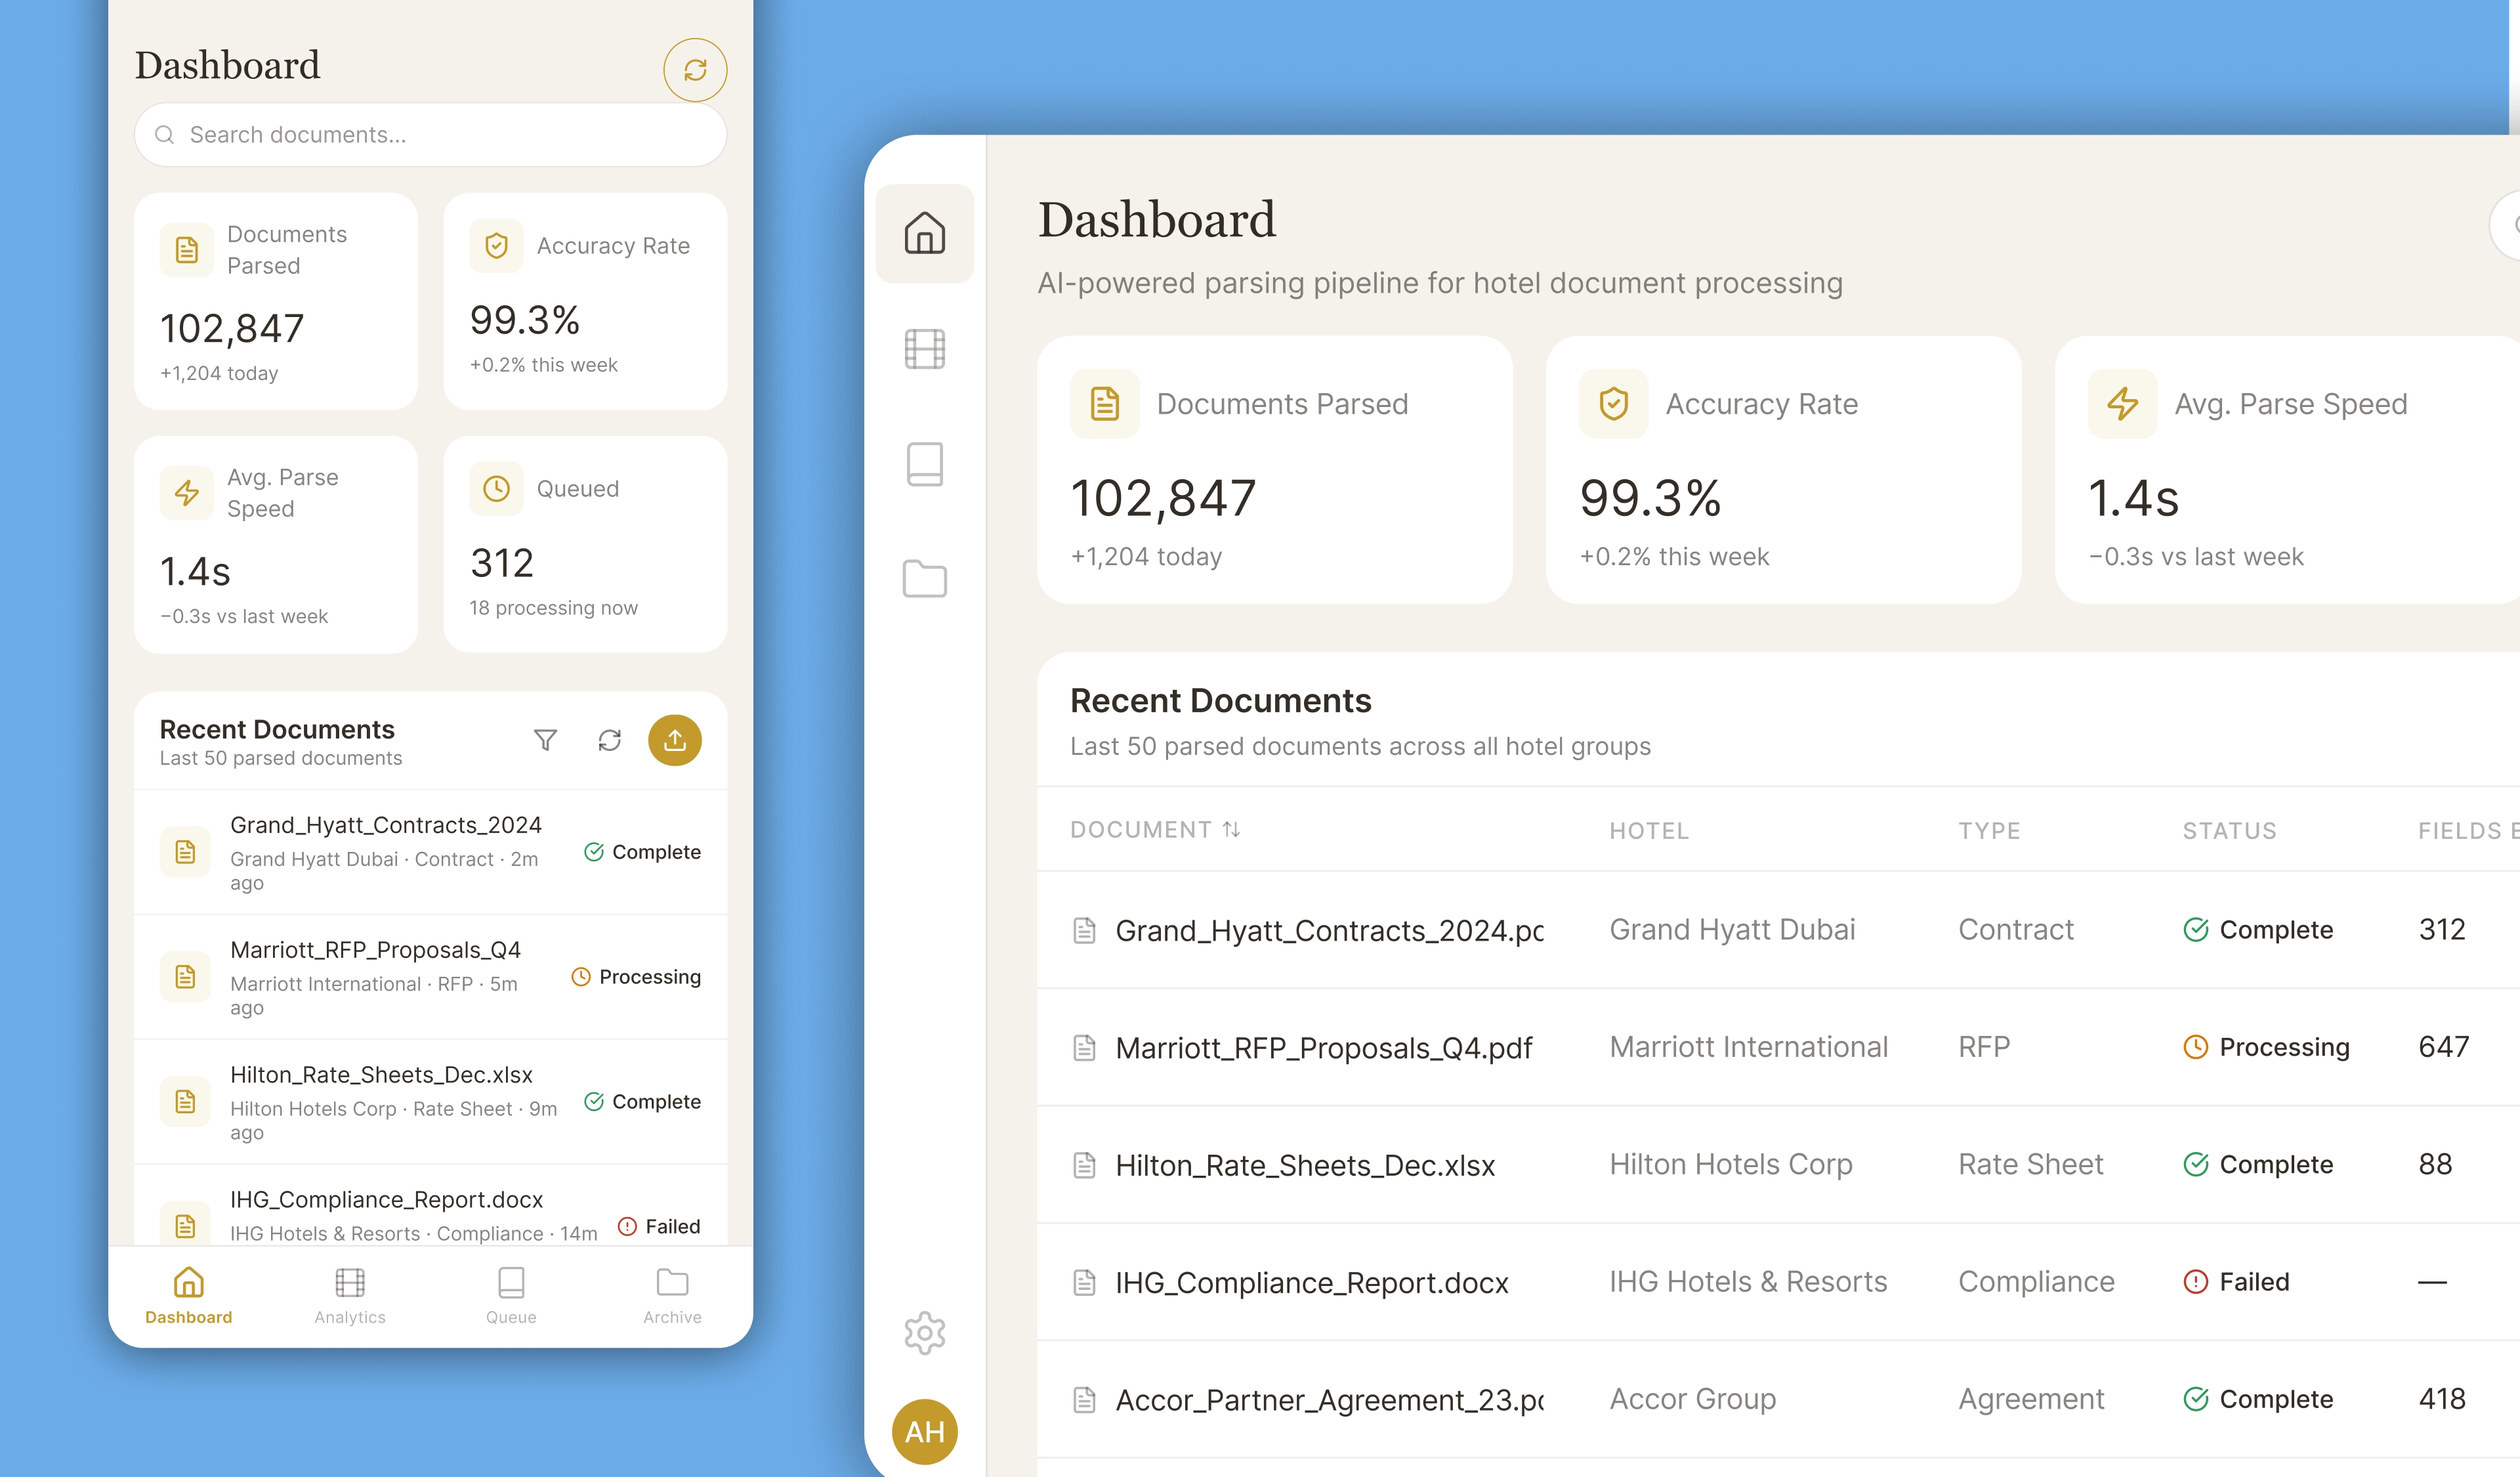The width and height of the screenshot is (2520, 1477).
Task: Open IHG_Compliance_Report.docx in the mobile document list
Action: pyautogui.click(x=430, y=1206)
